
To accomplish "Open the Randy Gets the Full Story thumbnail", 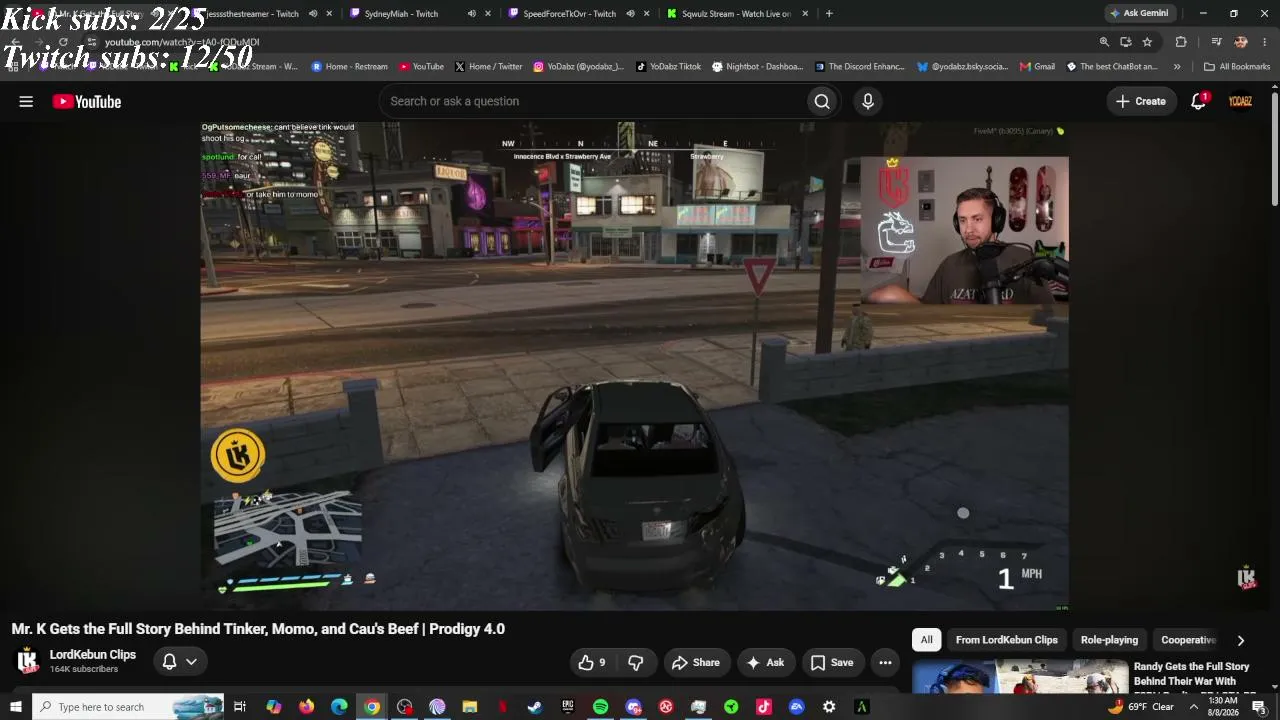I will 1020,676.
